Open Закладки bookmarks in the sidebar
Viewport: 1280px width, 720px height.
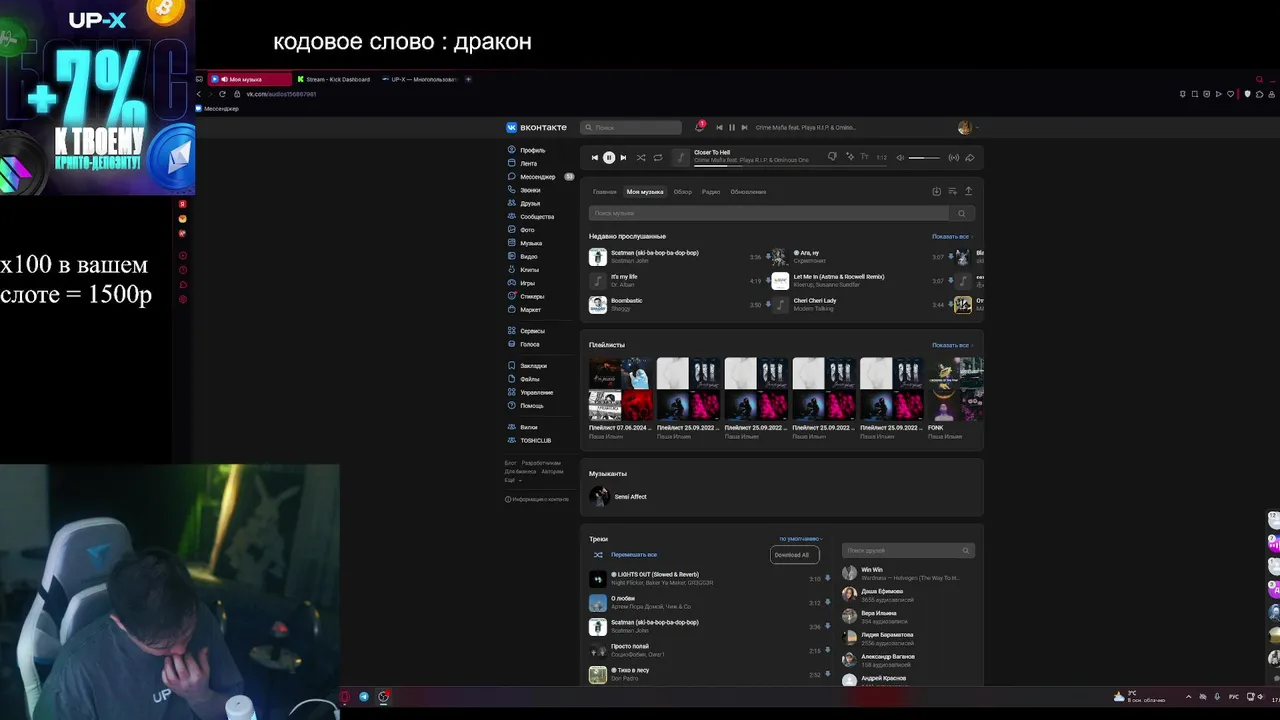tap(533, 366)
